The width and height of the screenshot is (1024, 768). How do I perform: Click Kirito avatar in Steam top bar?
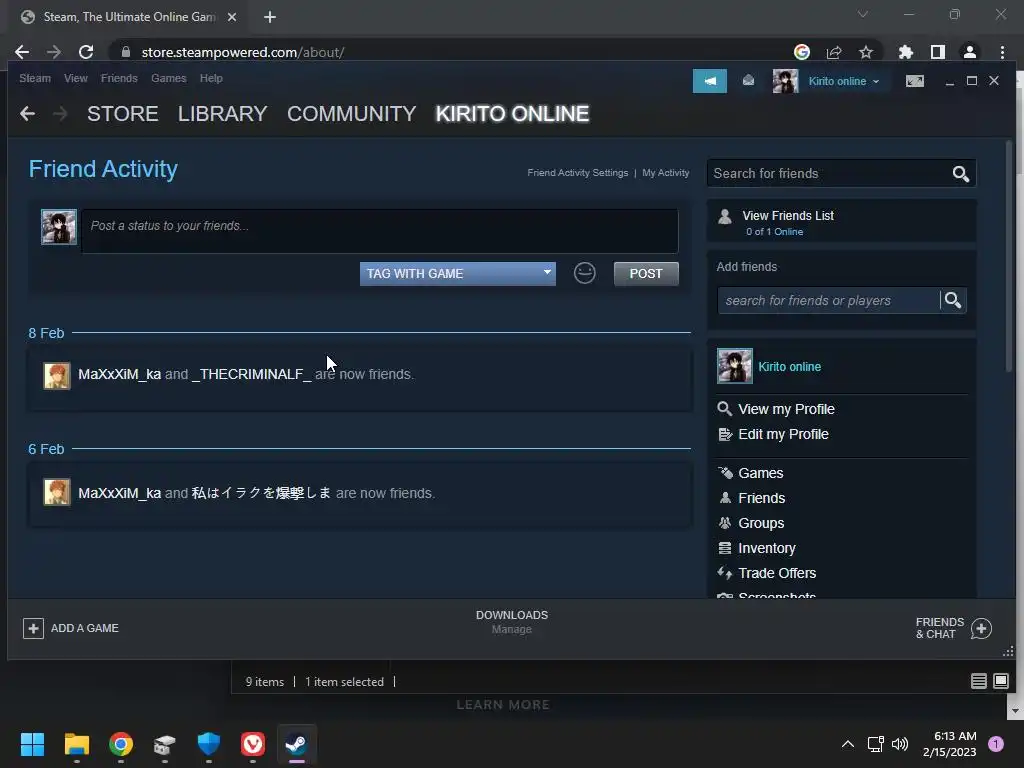[785, 81]
